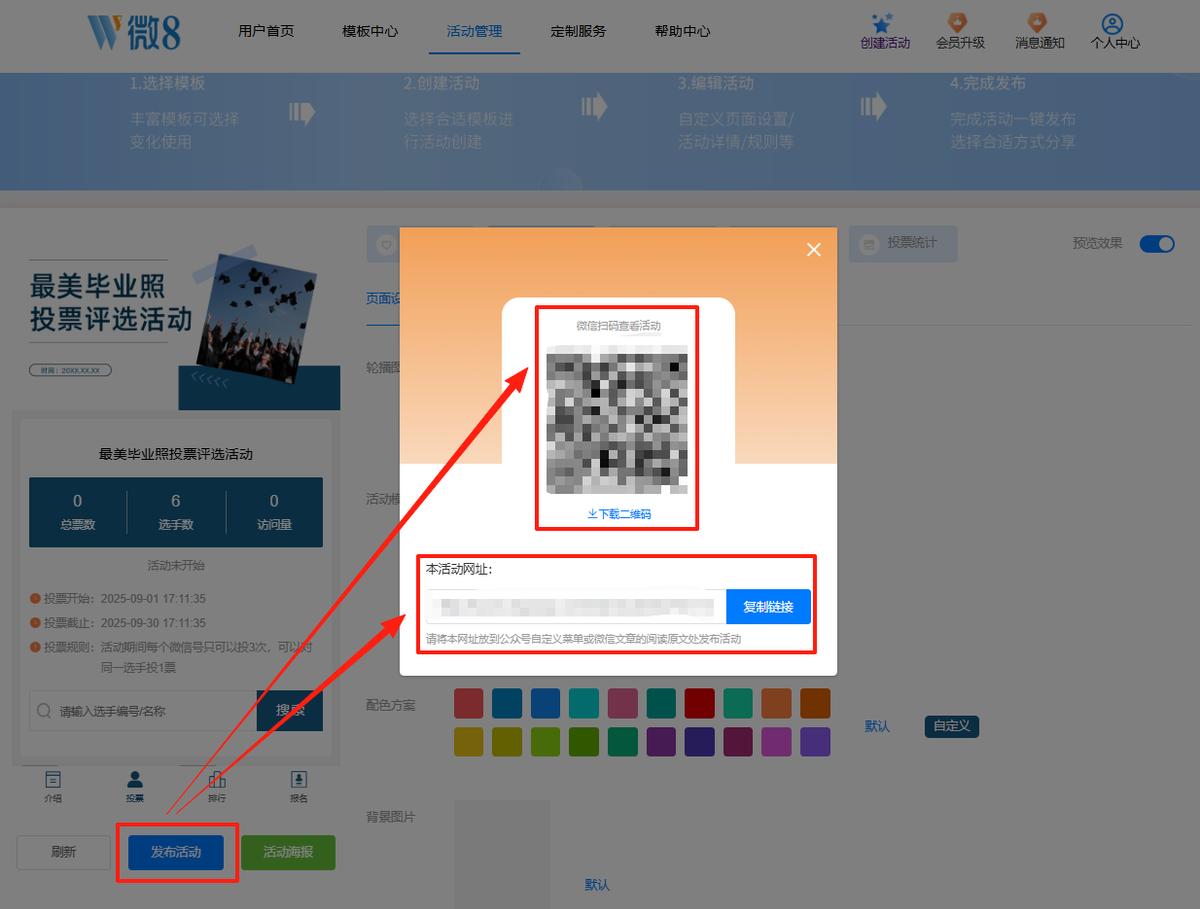Click 自定义 color scheme button
Image resolution: width=1200 pixels, height=909 pixels.
[x=952, y=726]
